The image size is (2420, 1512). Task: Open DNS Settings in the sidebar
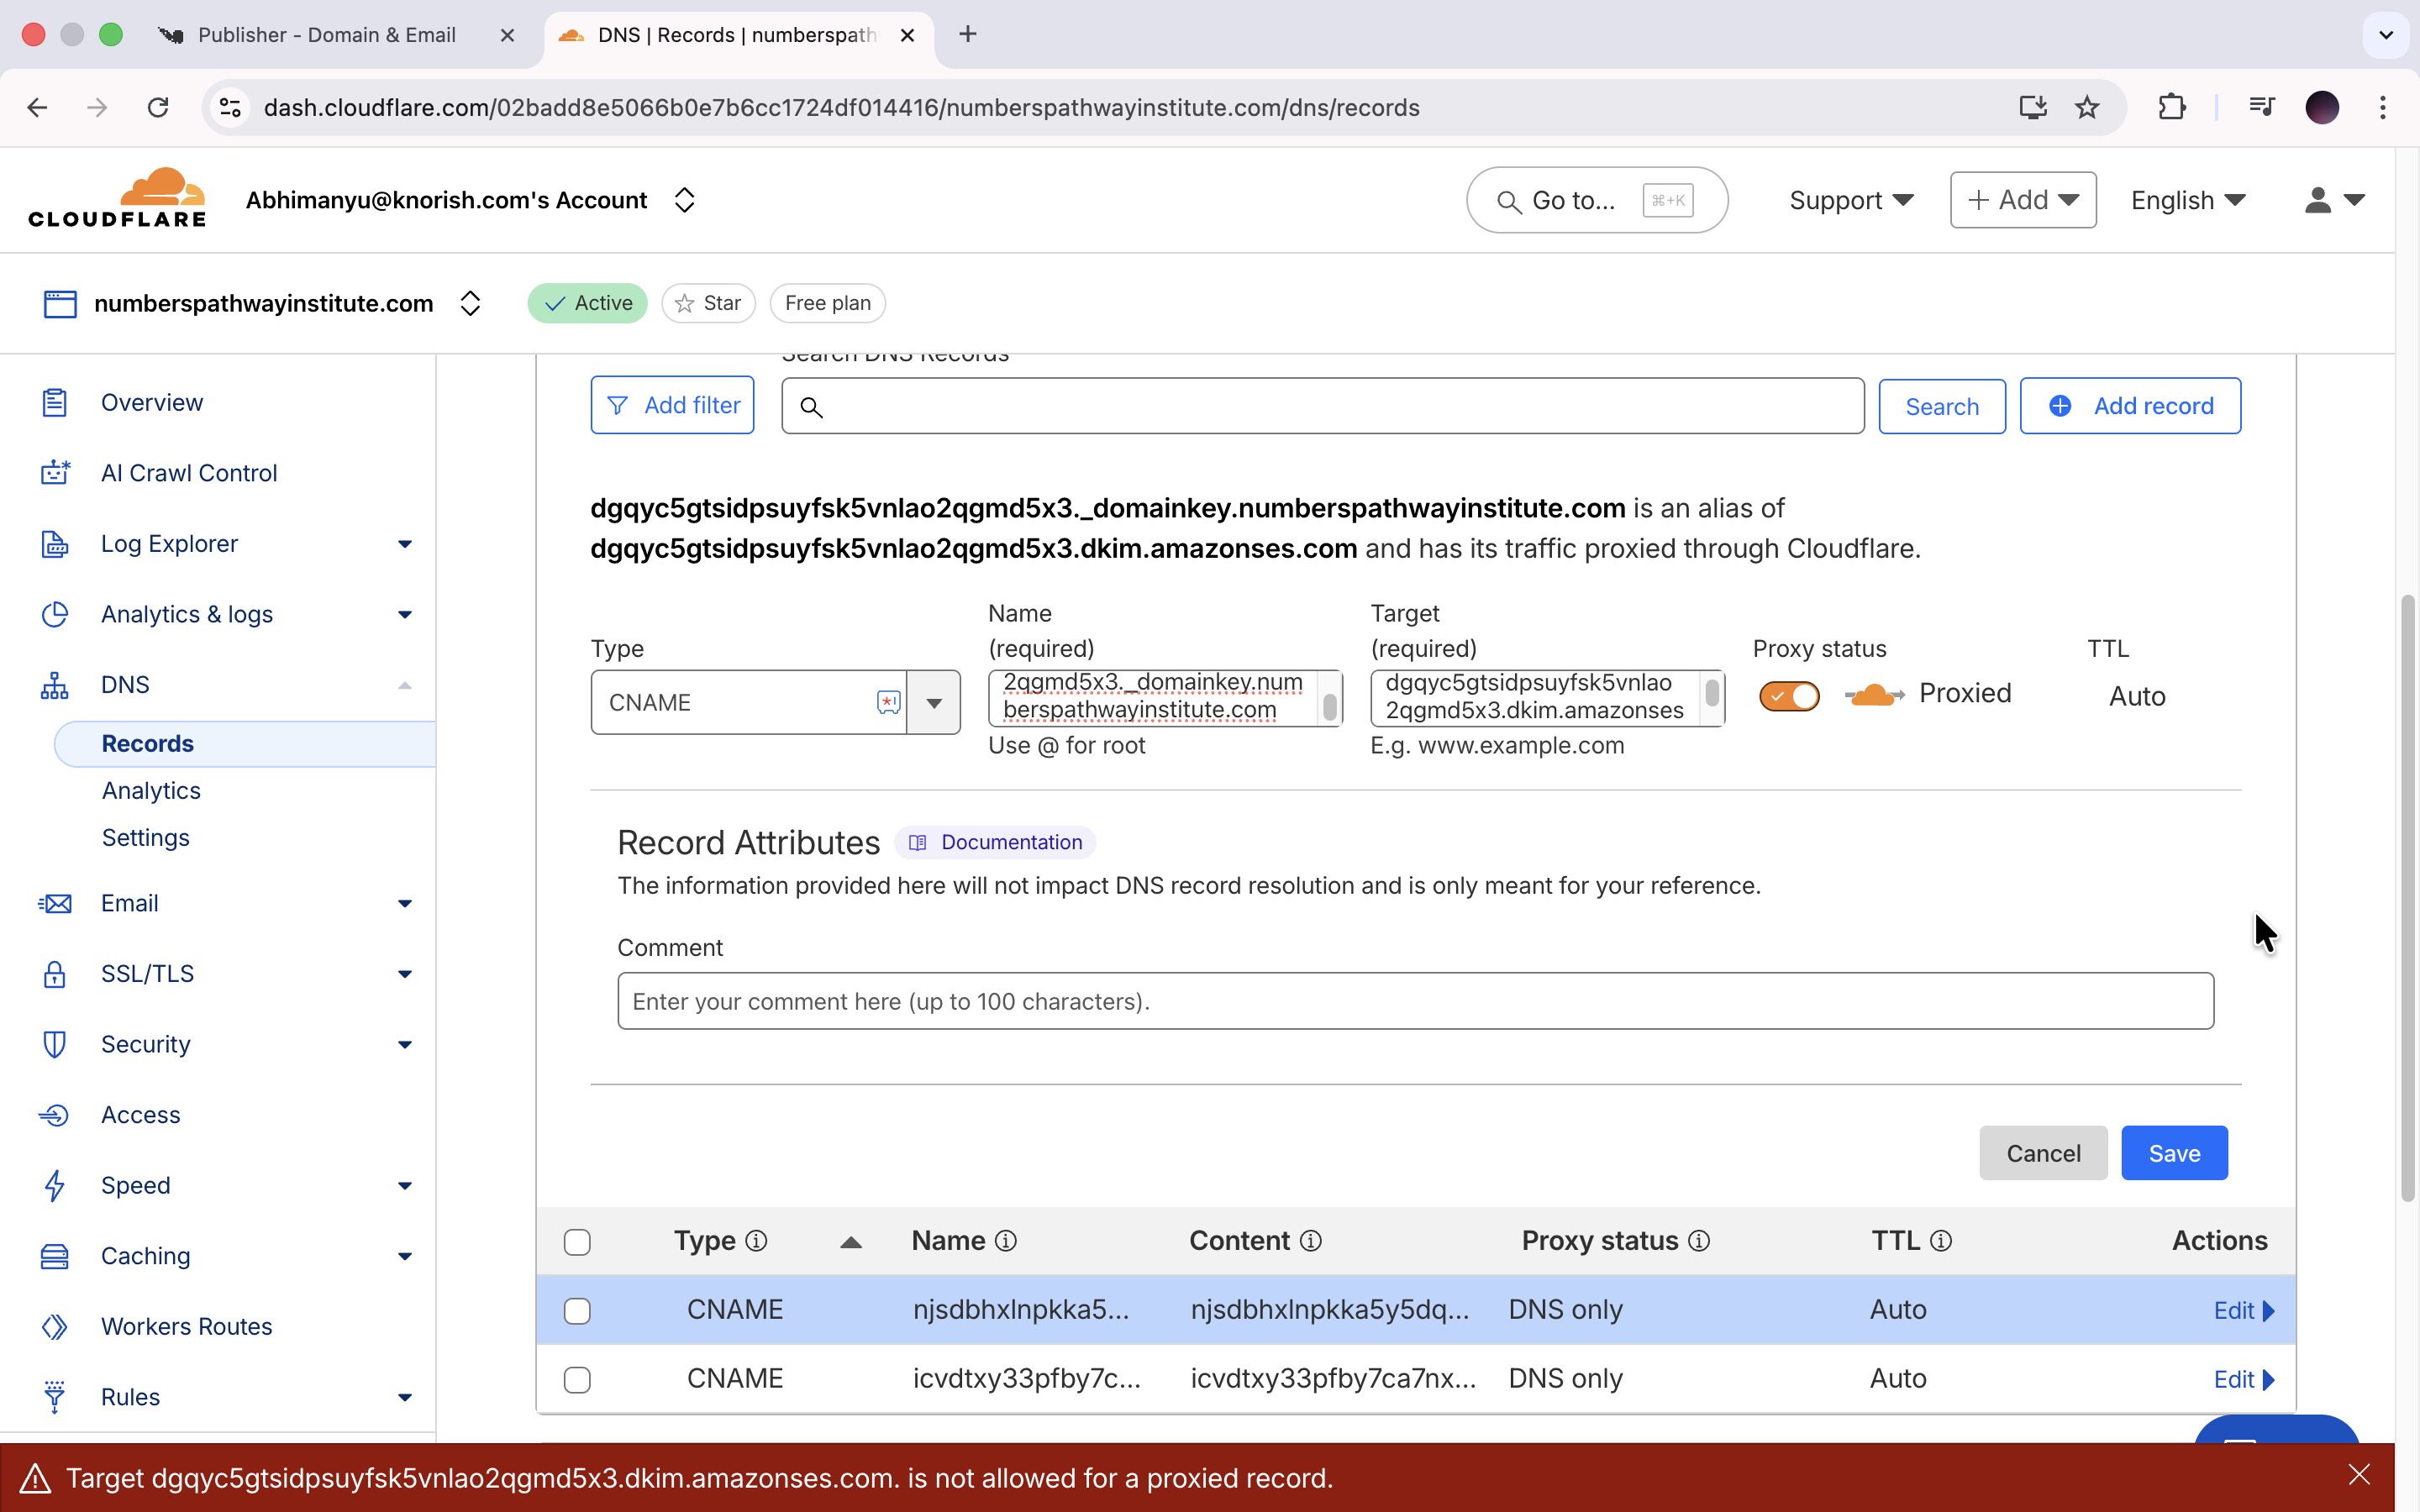click(x=145, y=837)
